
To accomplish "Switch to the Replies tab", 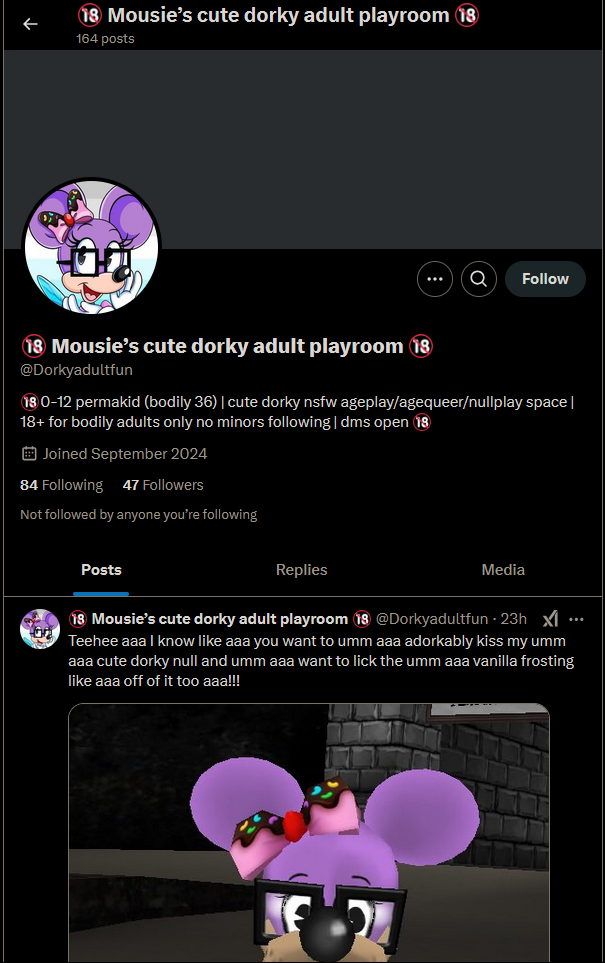I will click(x=302, y=570).
